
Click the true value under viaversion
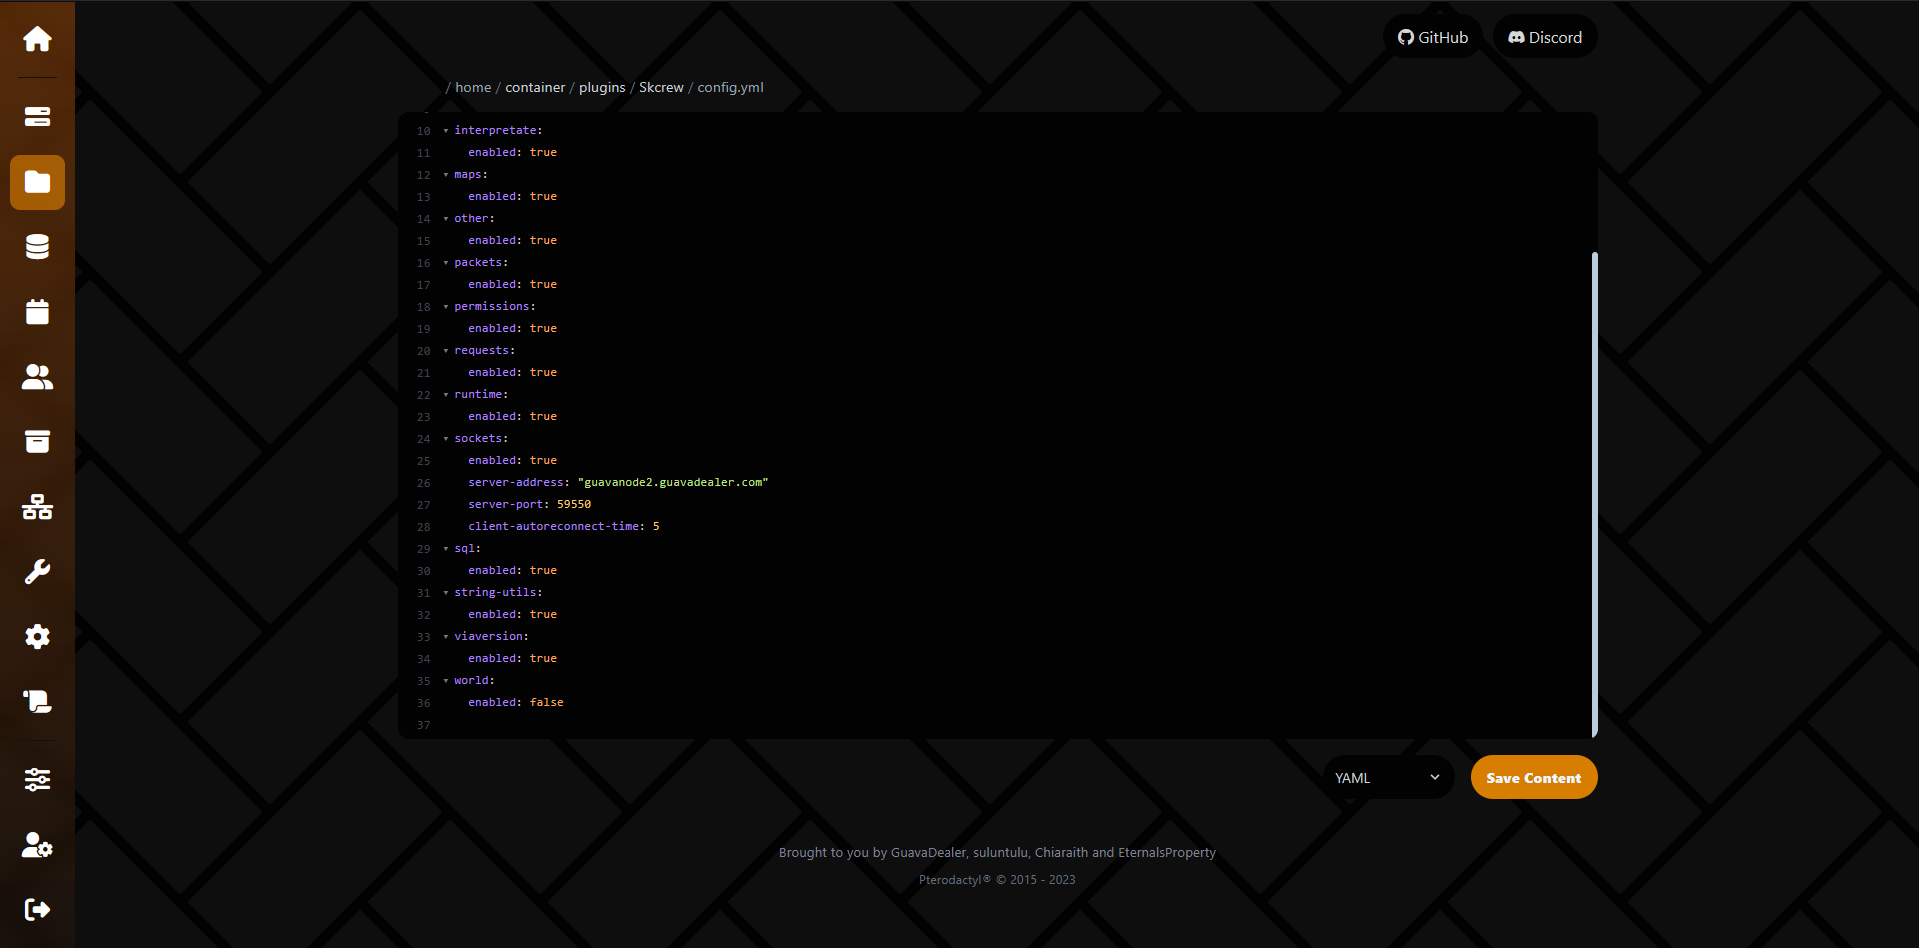click(x=543, y=658)
